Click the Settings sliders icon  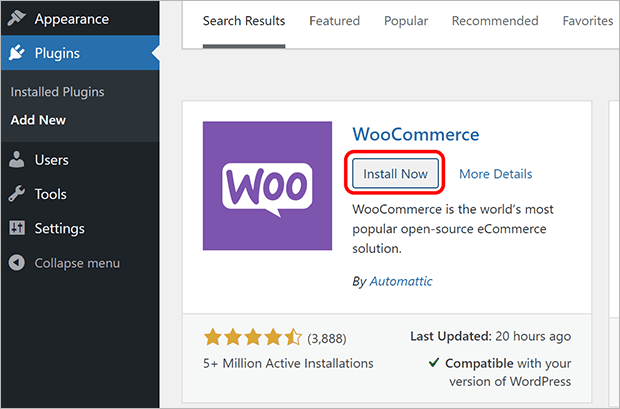coord(17,228)
